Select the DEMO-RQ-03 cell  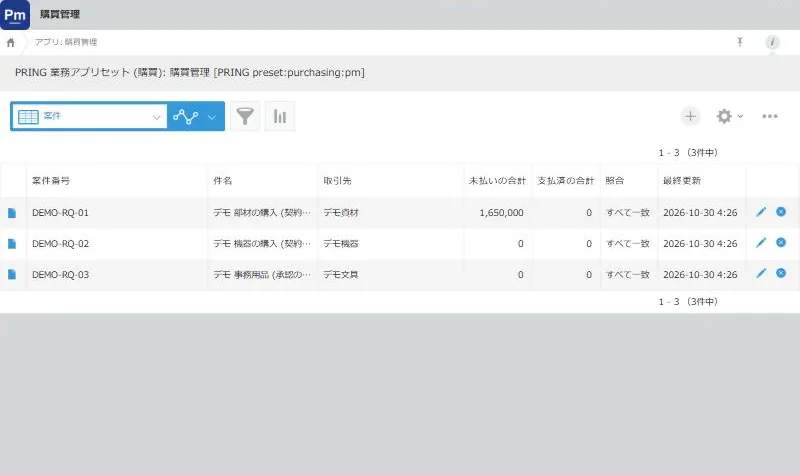117,274
